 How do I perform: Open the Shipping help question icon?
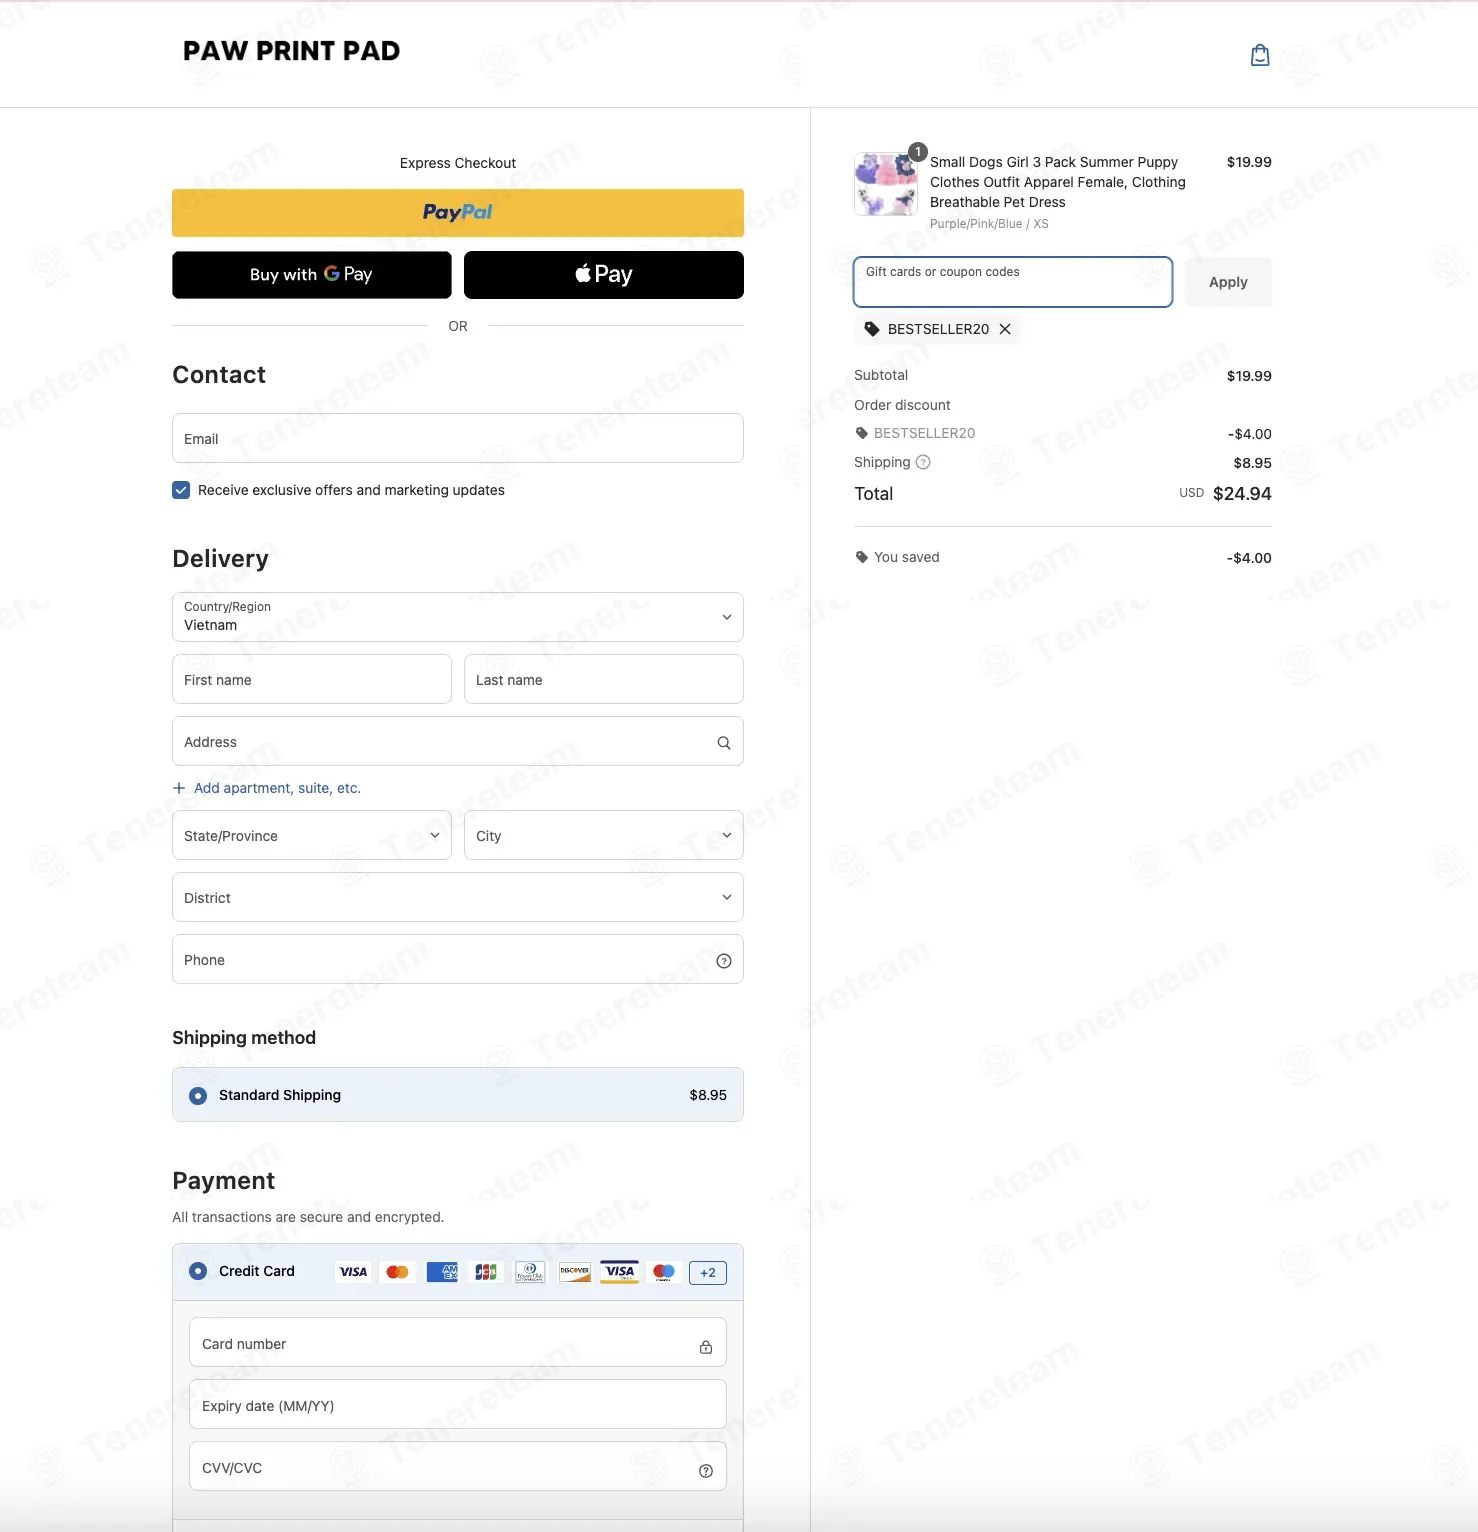click(923, 462)
